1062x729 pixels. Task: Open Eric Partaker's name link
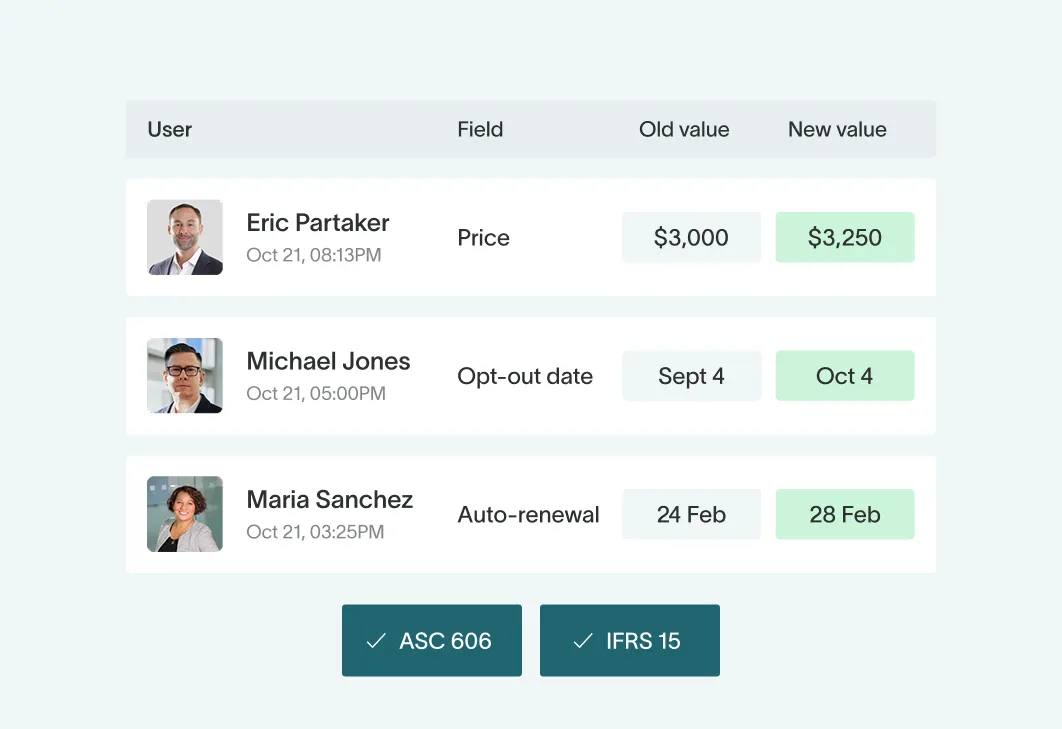[318, 223]
